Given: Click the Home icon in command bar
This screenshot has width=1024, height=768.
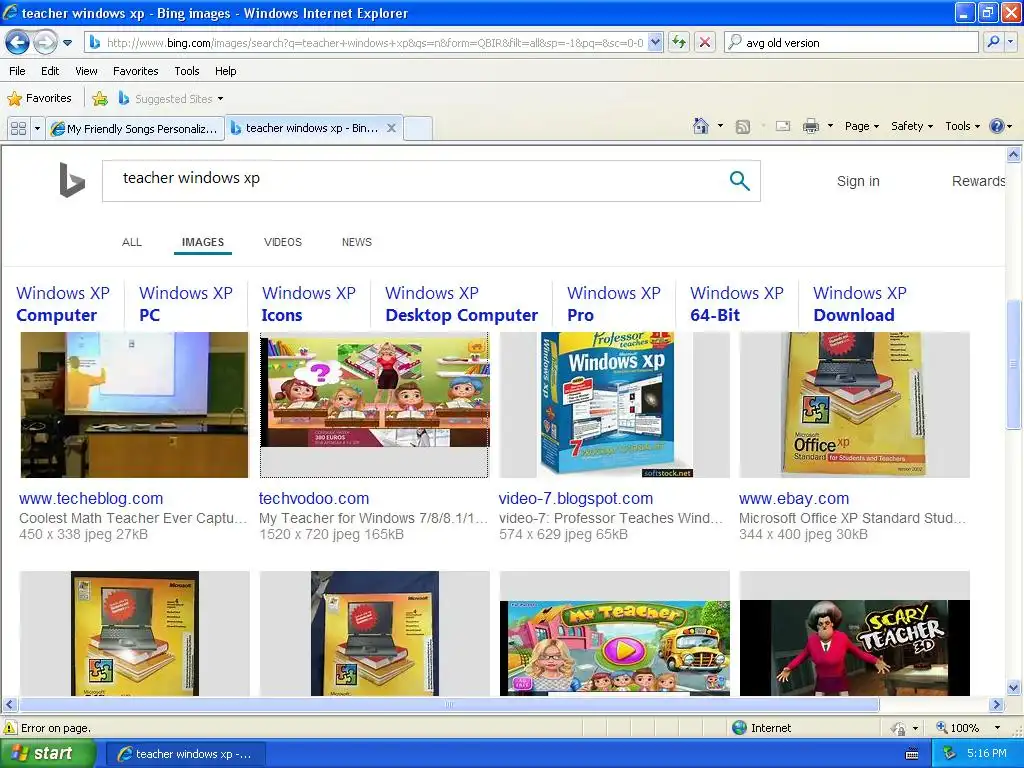Looking at the screenshot, I should [701, 126].
